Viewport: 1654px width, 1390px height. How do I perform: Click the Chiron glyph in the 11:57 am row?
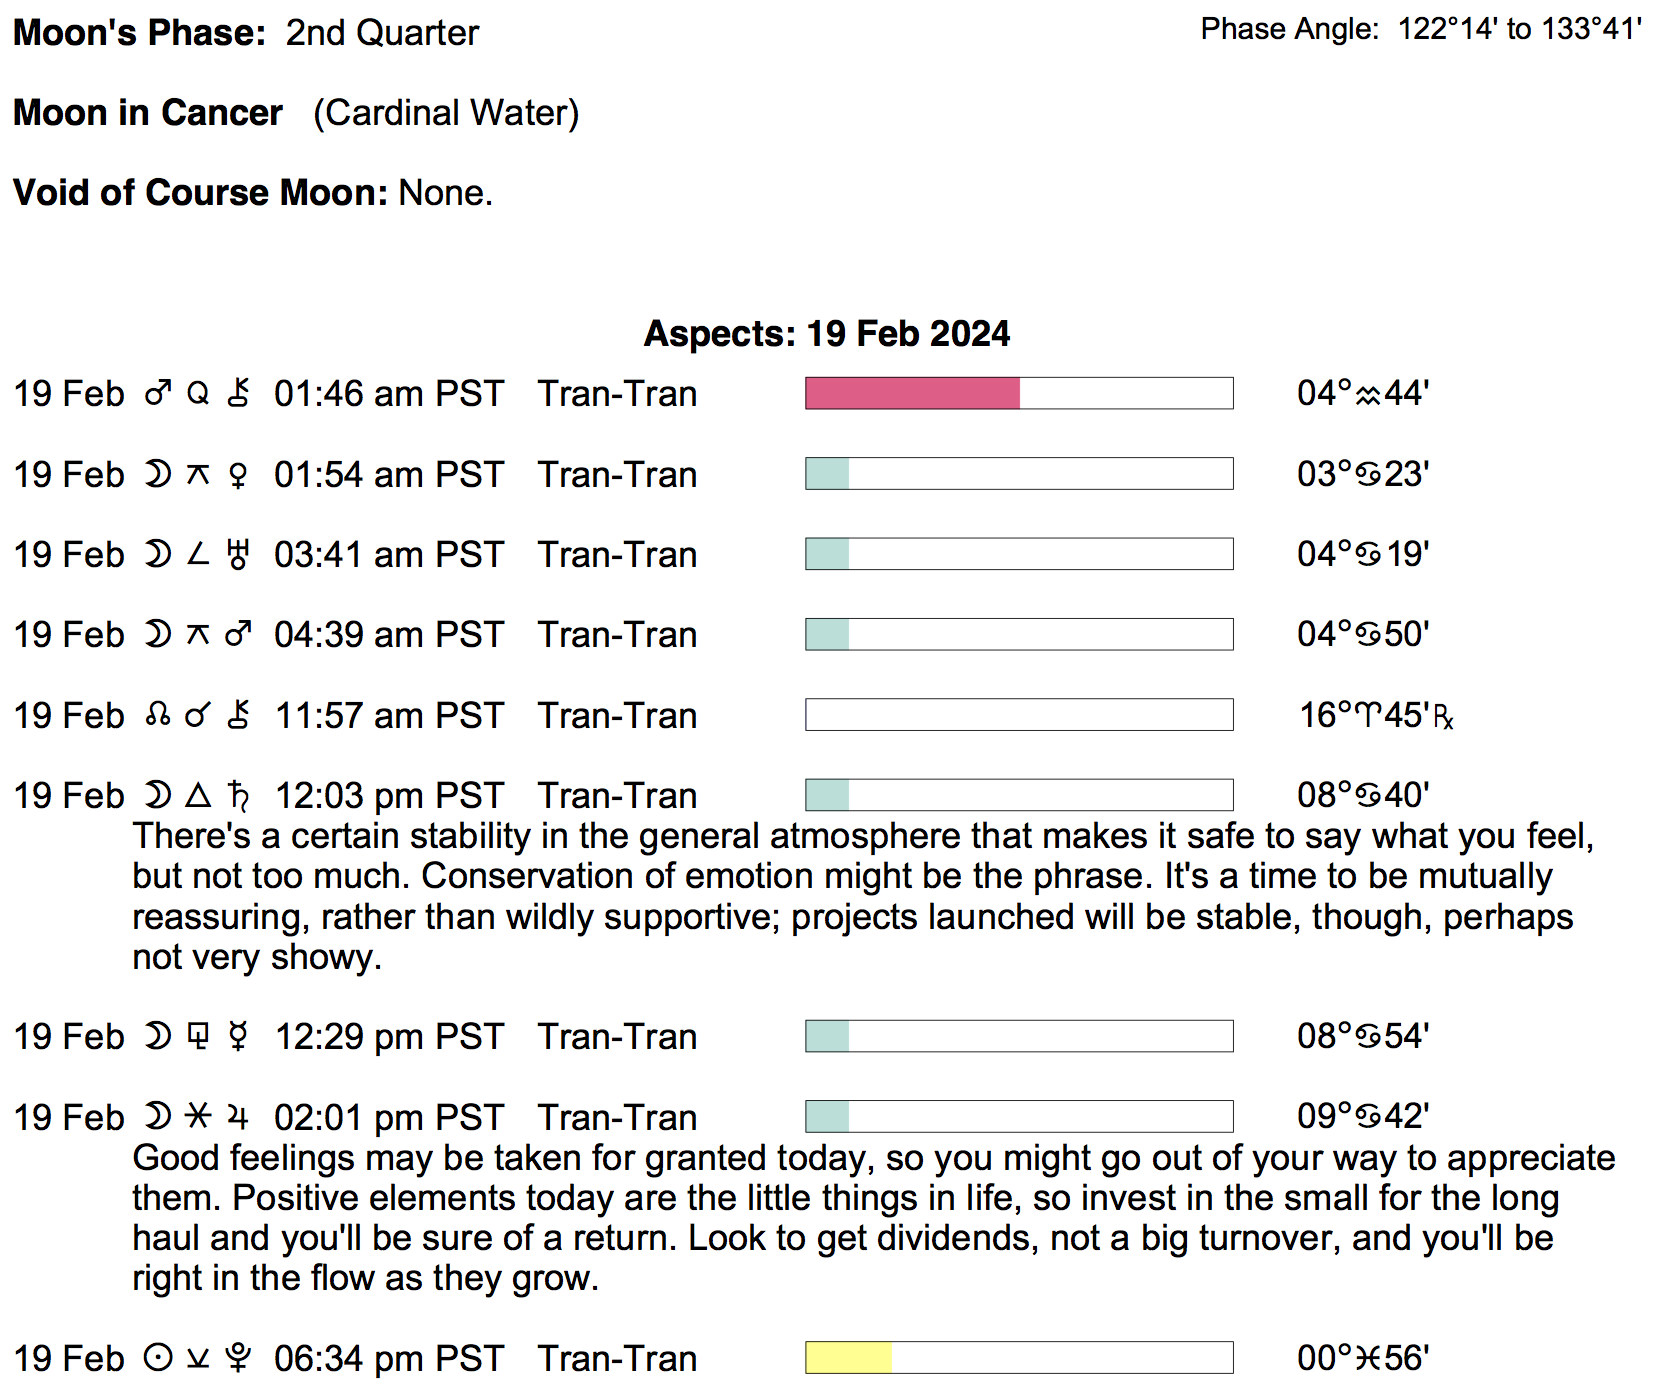click(x=238, y=716)
